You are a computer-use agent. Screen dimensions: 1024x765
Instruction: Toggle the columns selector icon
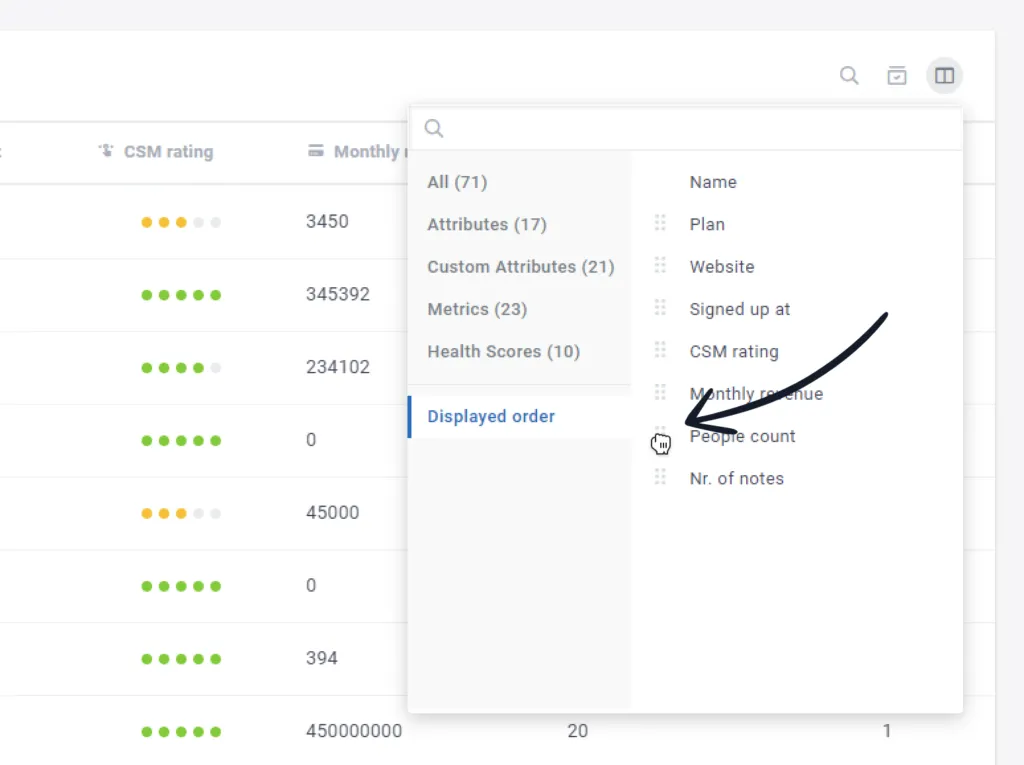[x=944, y=76]
